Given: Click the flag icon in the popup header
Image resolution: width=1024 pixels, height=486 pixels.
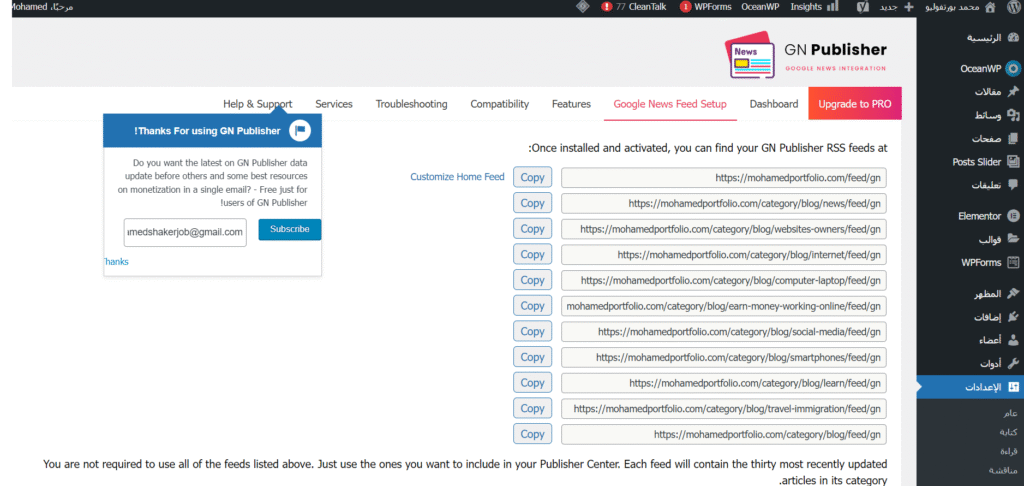Looking at the screenshot, I should coord(300,131).
